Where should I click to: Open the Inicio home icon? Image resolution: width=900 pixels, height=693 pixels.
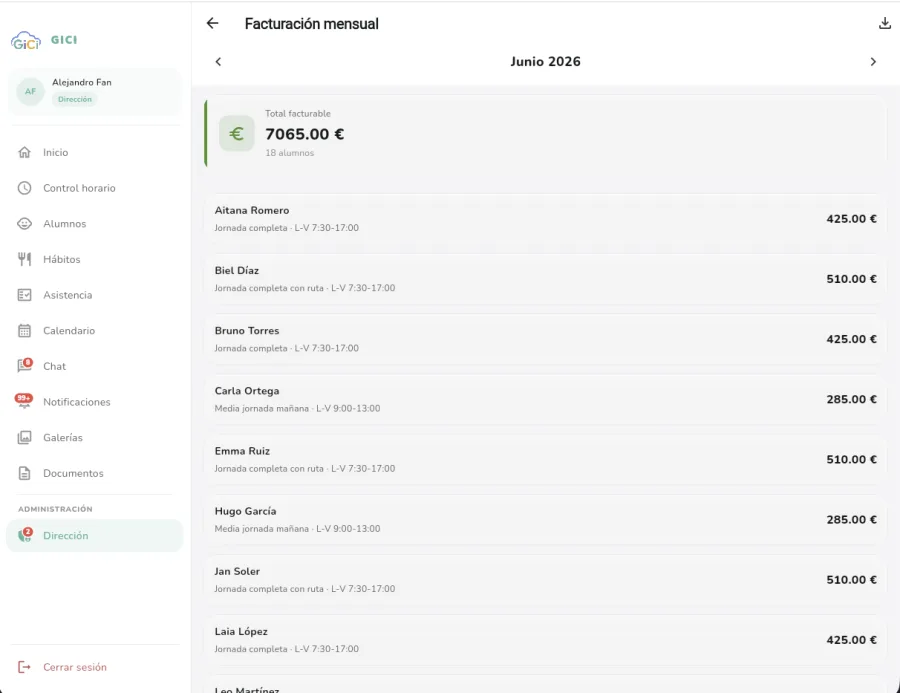pyautogui.click(x=24, y=152)
